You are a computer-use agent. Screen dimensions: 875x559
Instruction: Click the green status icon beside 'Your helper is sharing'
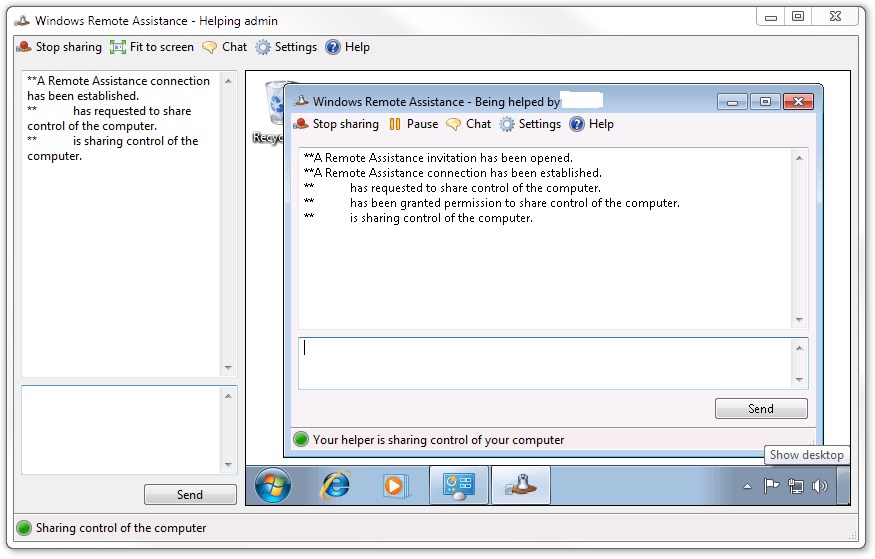click(x=301, y=440)
